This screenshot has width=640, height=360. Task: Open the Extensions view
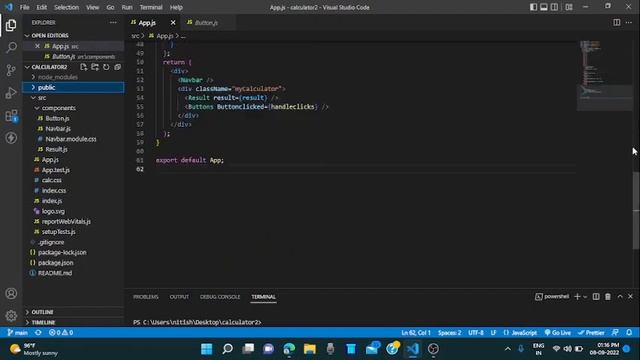click(x=11, y=116)
